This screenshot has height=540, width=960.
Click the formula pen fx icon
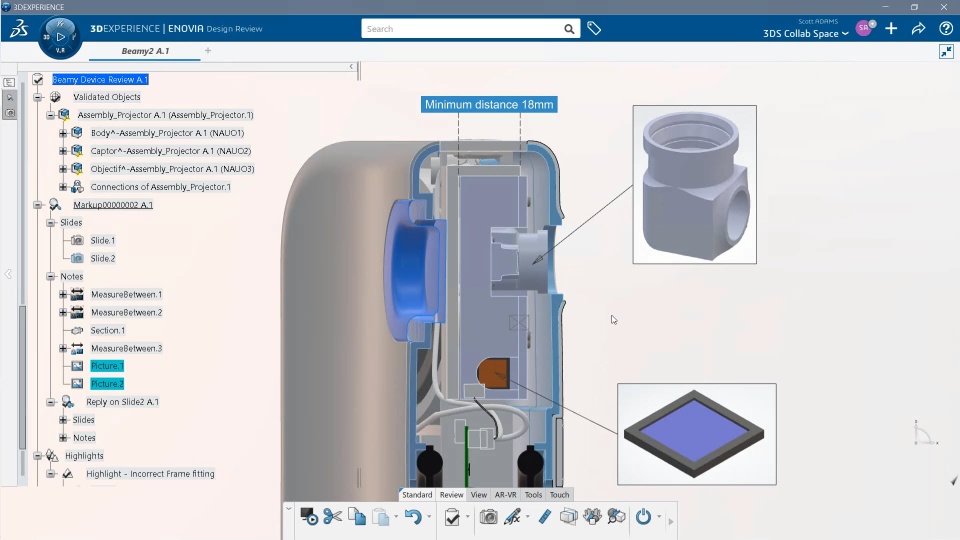512,517
